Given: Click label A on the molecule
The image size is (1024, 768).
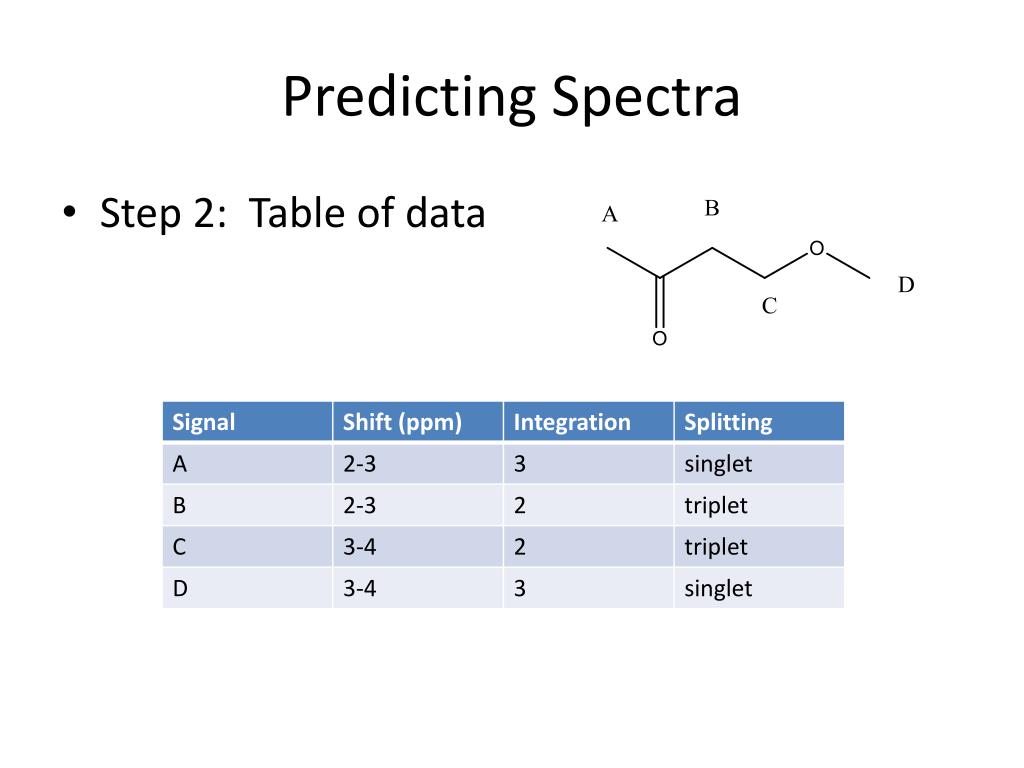Looking at the screenshot, I should pyautogui.click(x=609, y=214).
